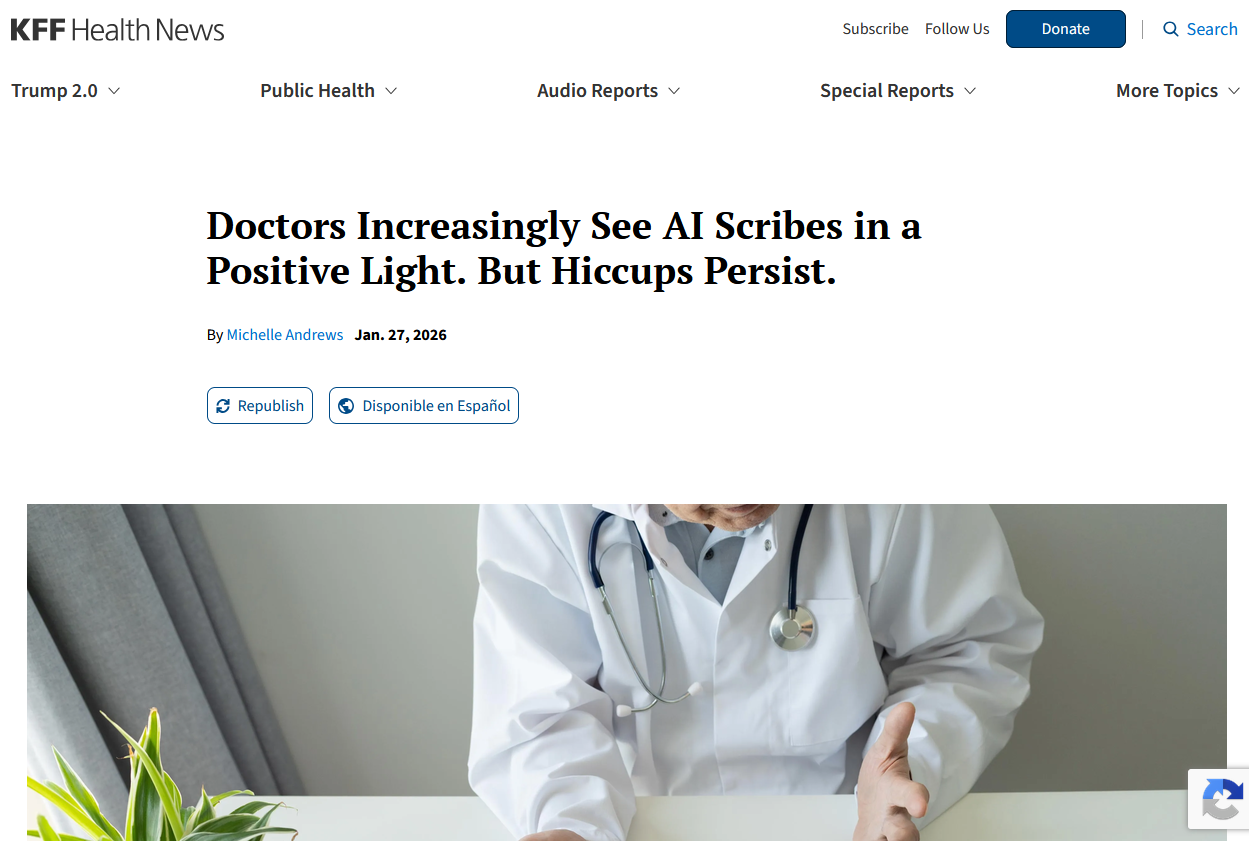The image size is (1249, 841).
Task: Open the Special Reports menu
Action: pyautogui.click(x=887, y=91)
